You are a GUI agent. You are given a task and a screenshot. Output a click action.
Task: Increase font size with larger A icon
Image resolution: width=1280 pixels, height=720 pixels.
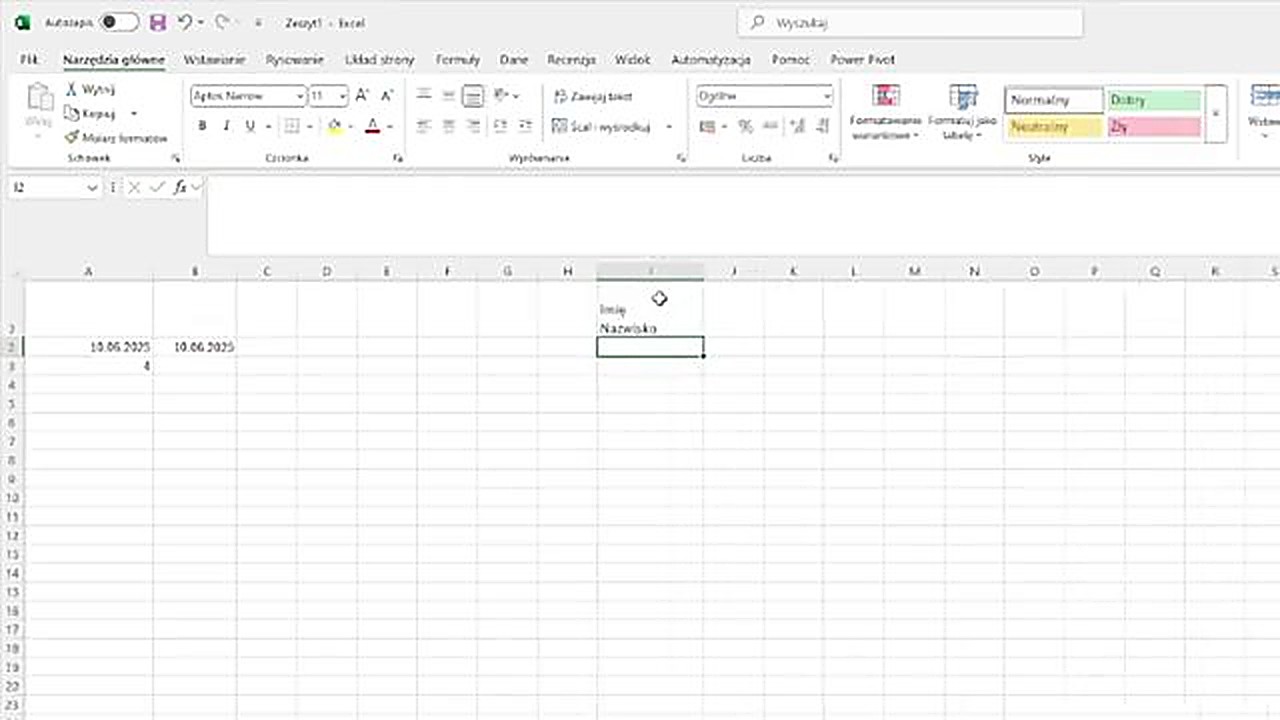point(362,96)
